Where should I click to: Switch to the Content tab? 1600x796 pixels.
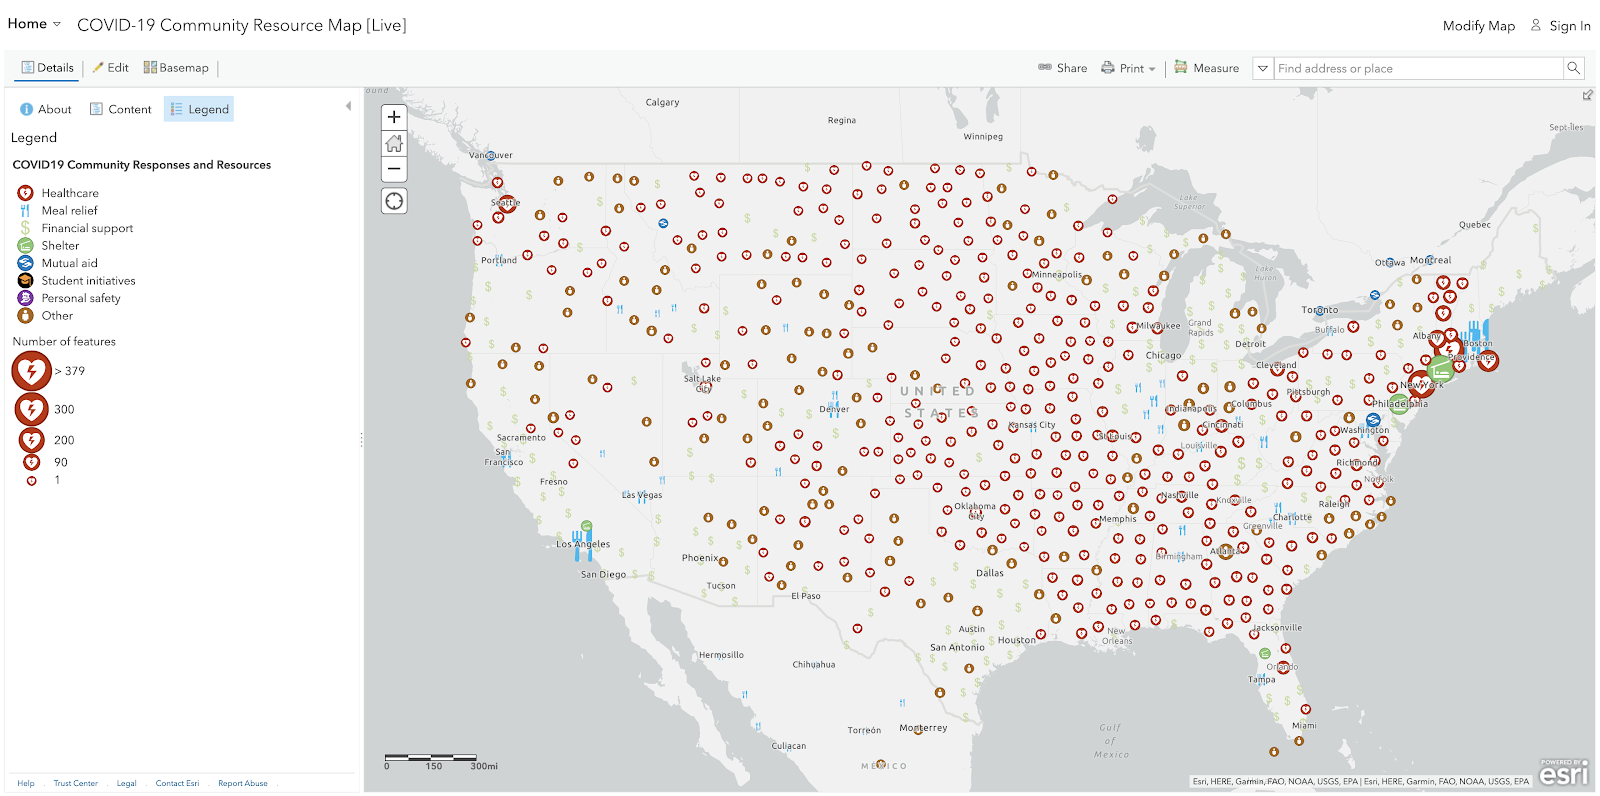click(x=120, y=109)
